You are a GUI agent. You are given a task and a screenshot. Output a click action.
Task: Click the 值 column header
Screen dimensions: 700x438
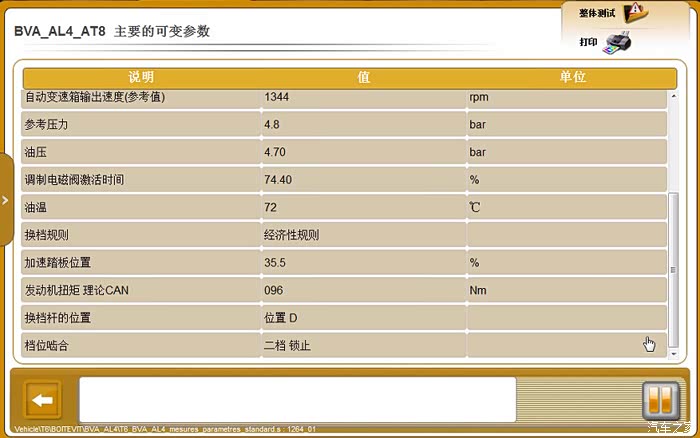[363, 77]
